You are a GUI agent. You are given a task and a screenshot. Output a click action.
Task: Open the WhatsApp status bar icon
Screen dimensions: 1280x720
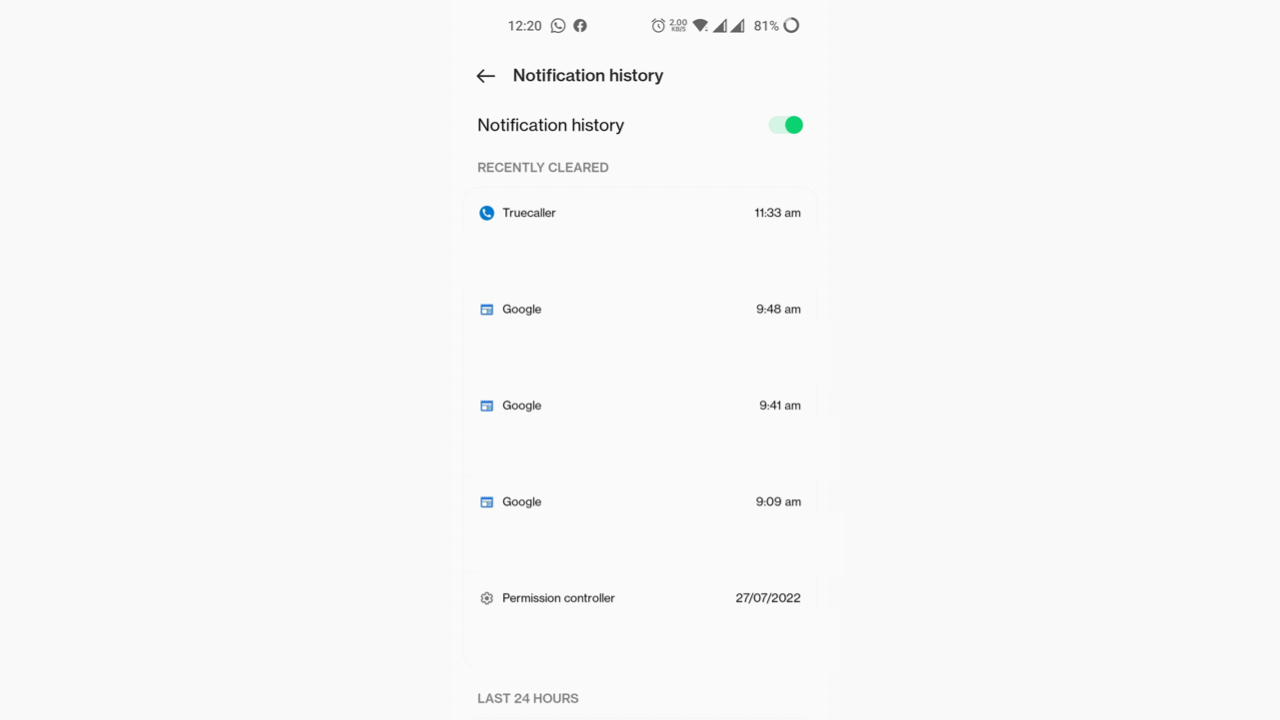558,26
